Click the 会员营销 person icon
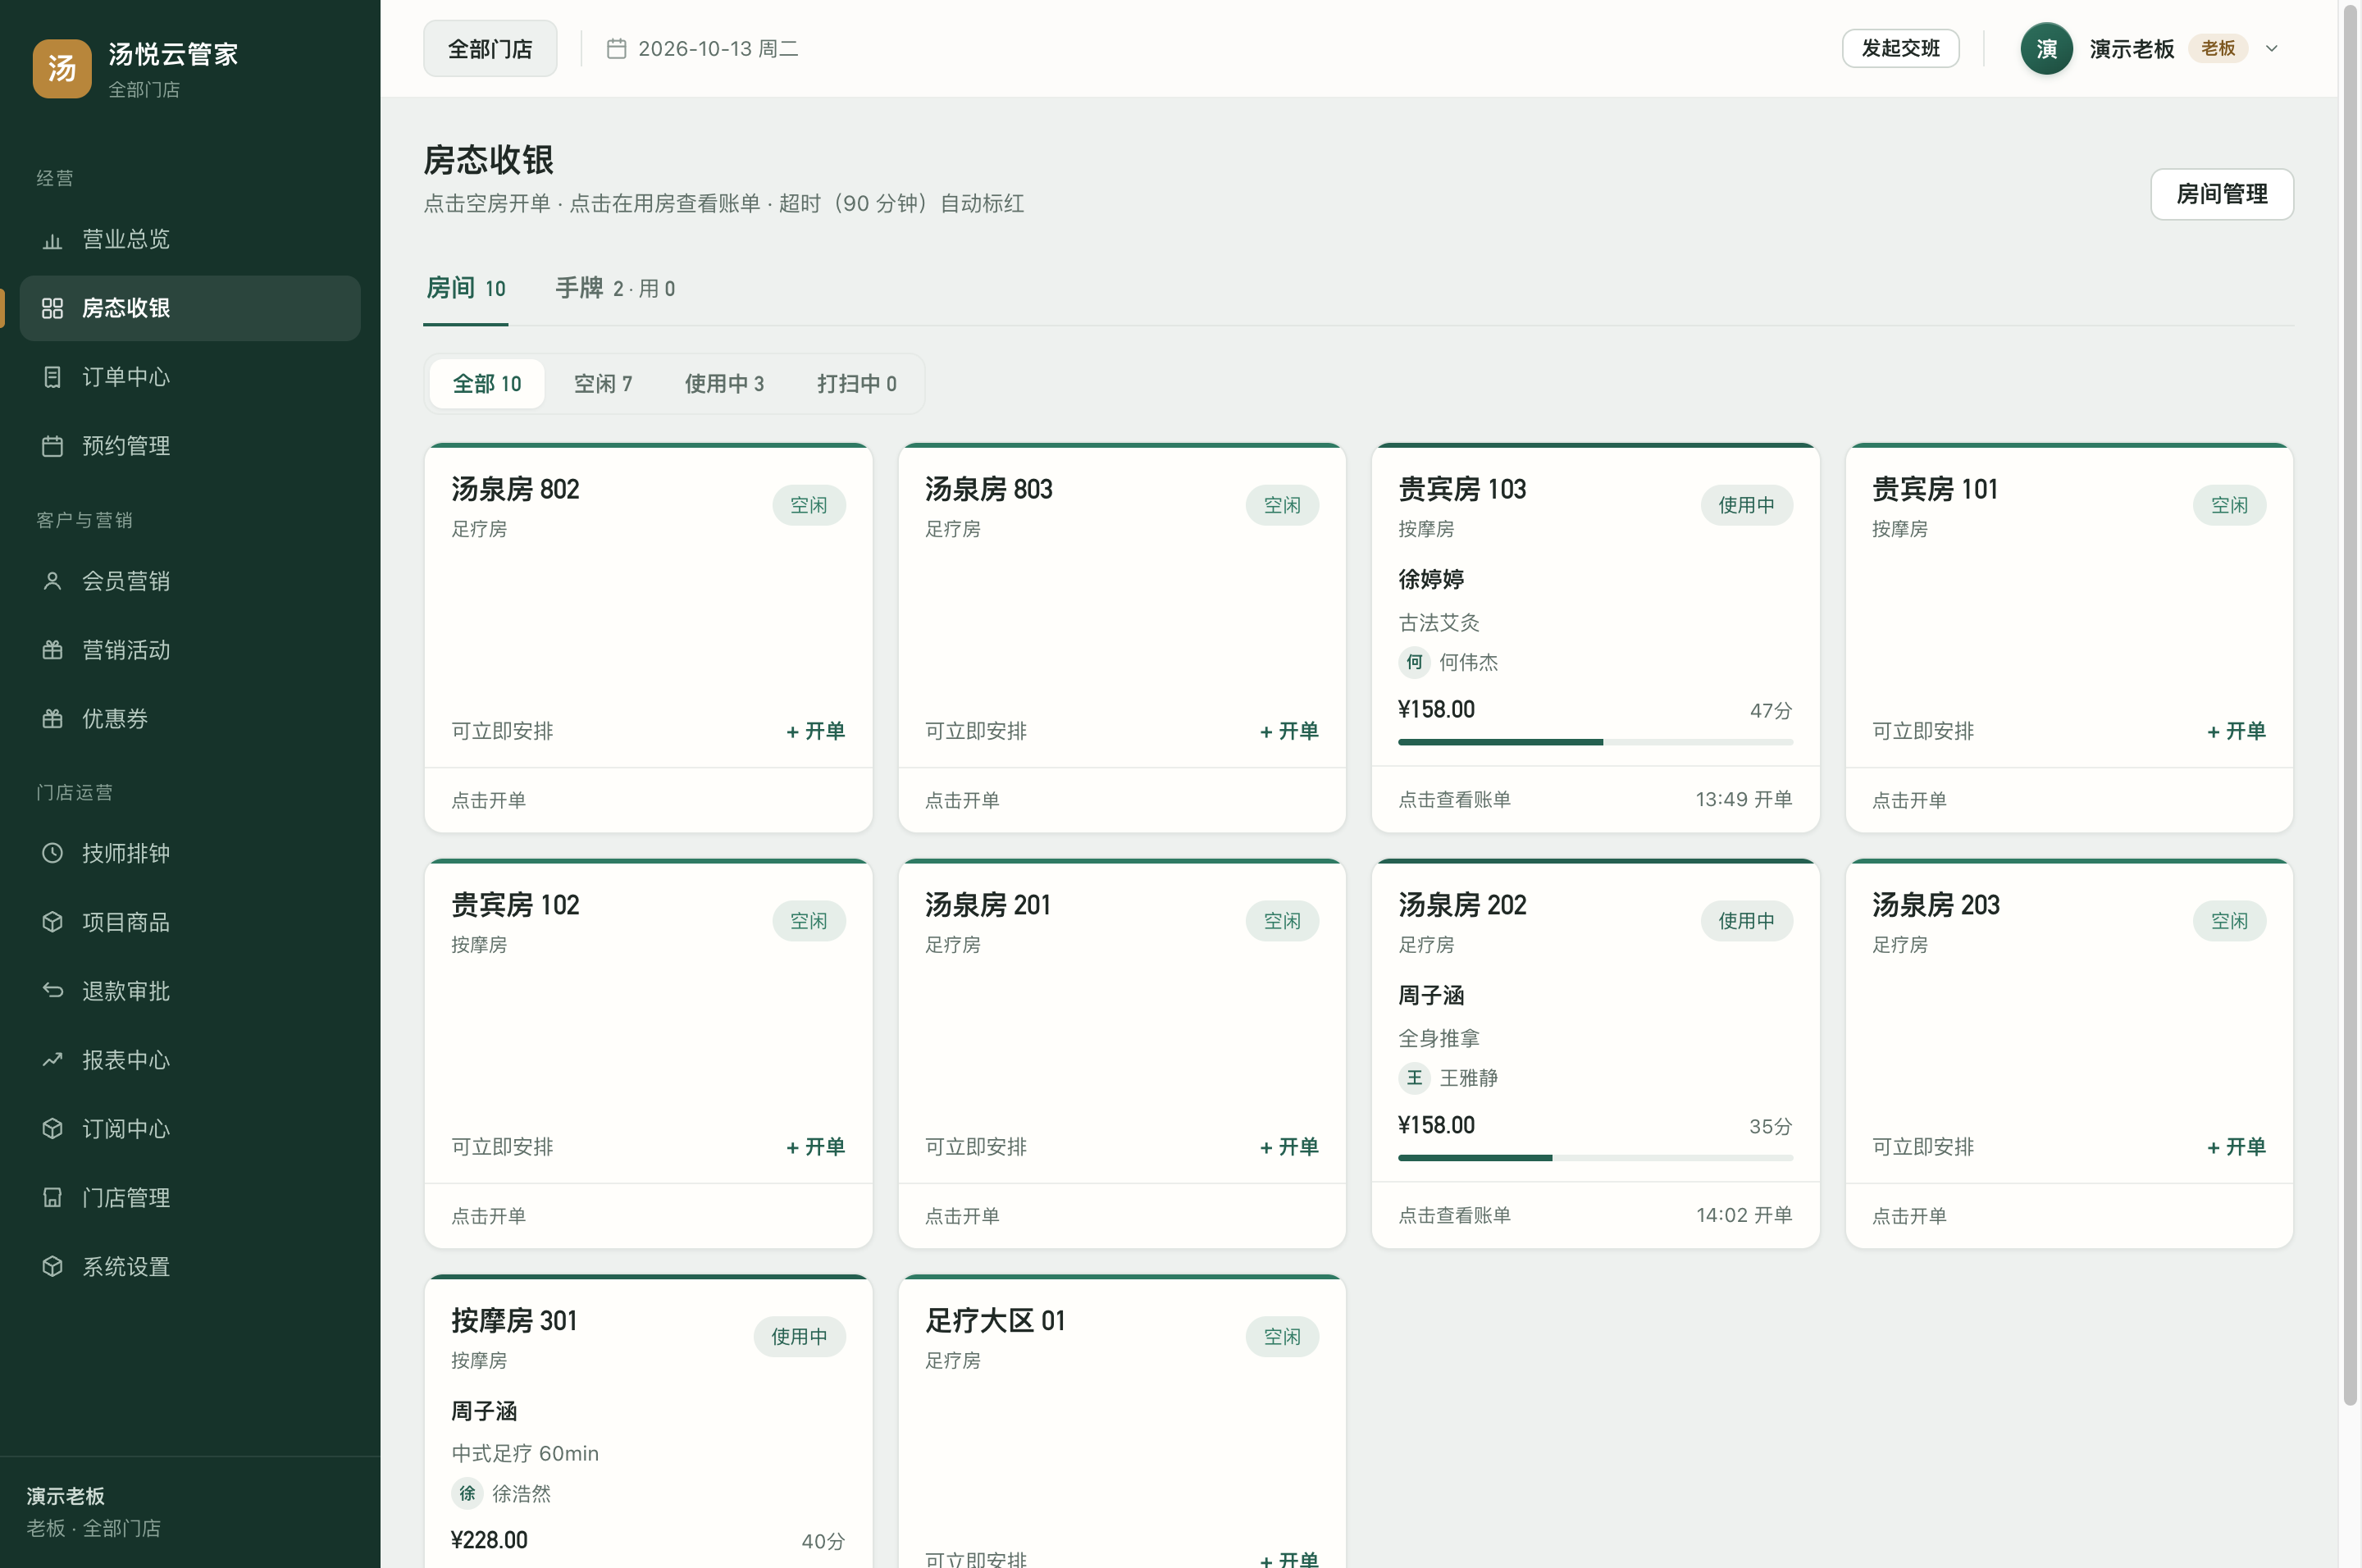The width and height of the screenshot is (2362, 1568). [52, 581]
